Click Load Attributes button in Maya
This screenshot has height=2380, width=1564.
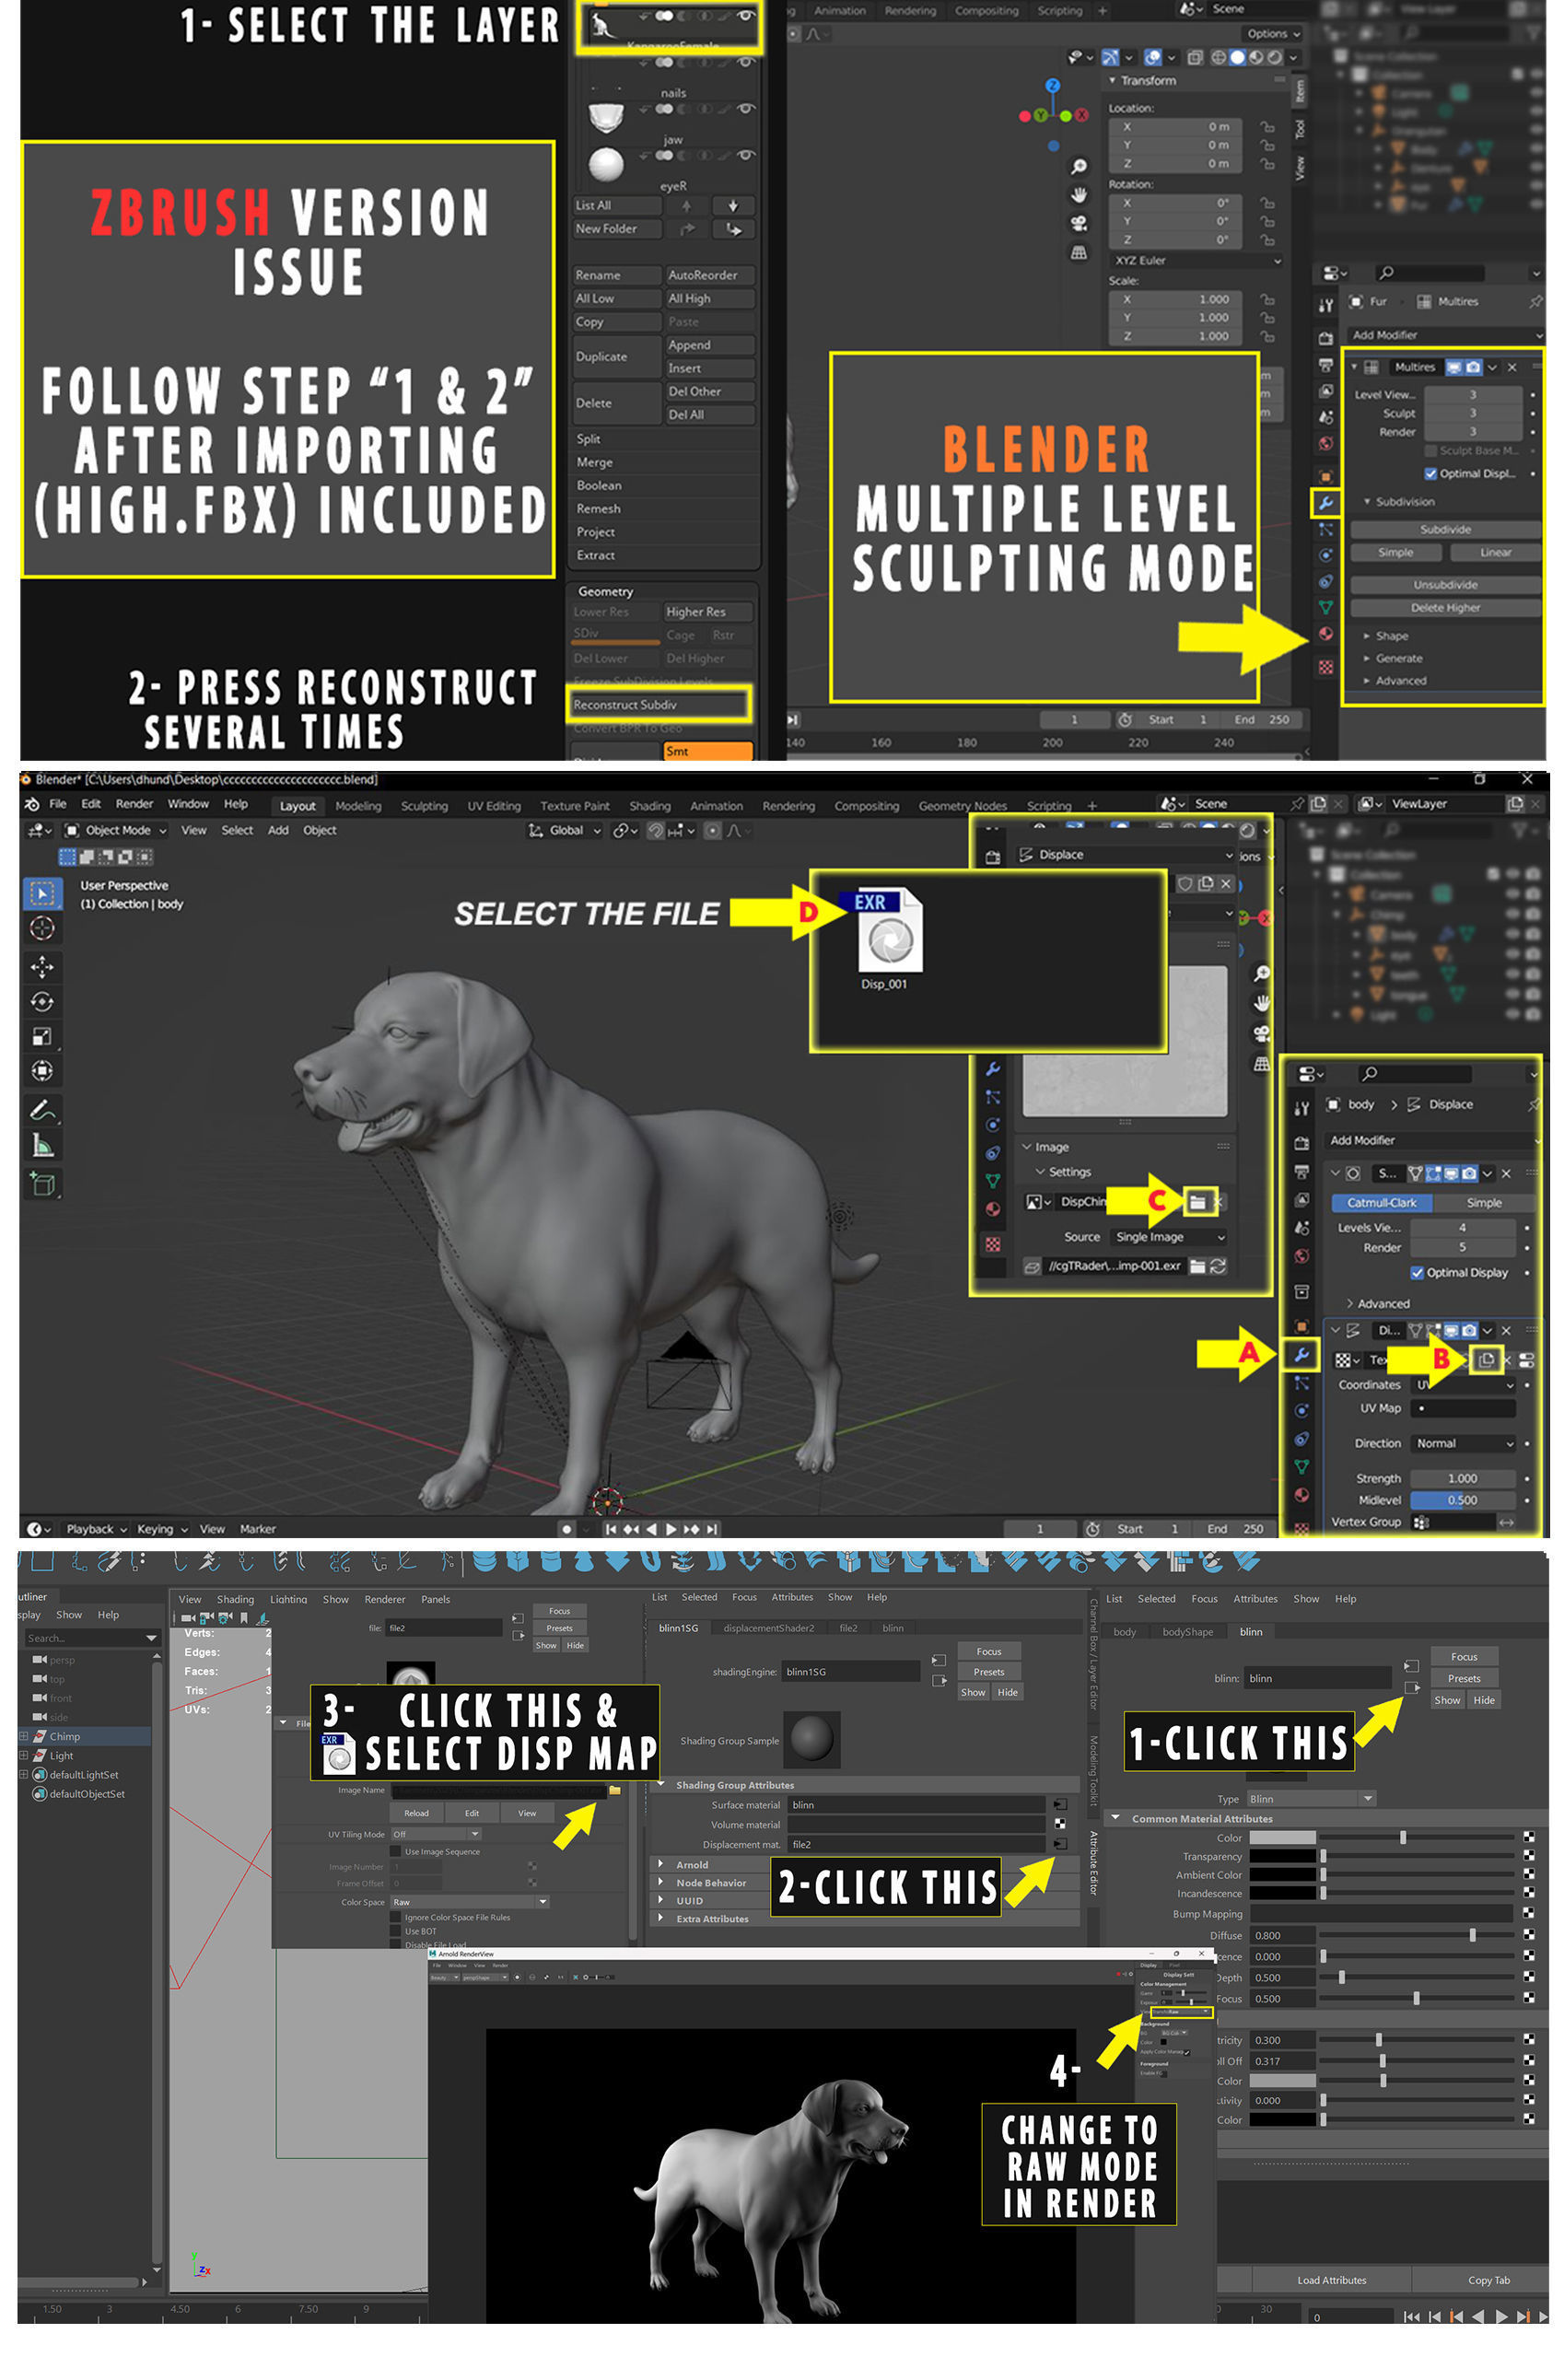(x=1330, y=2280)
